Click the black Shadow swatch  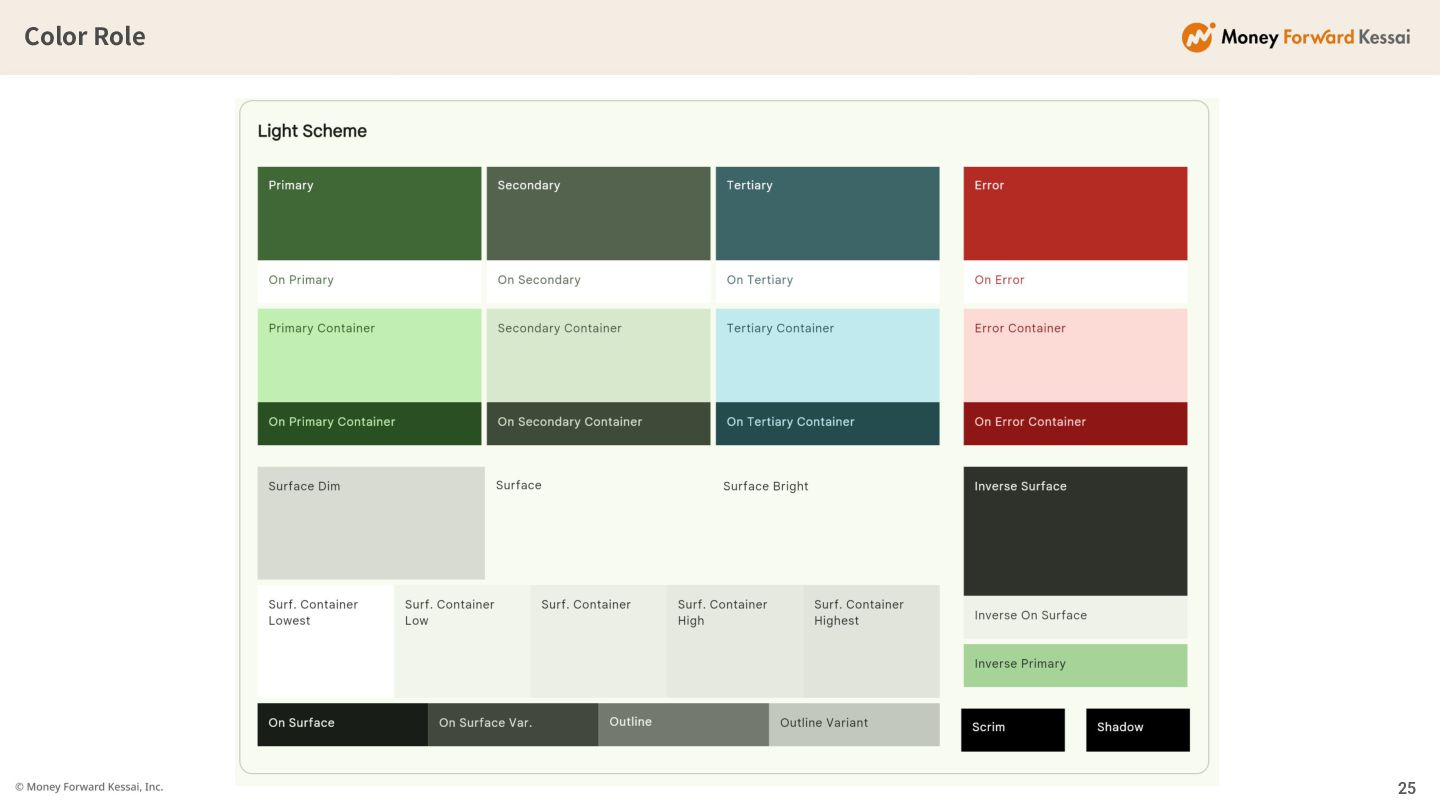[x=1138, y=730]
